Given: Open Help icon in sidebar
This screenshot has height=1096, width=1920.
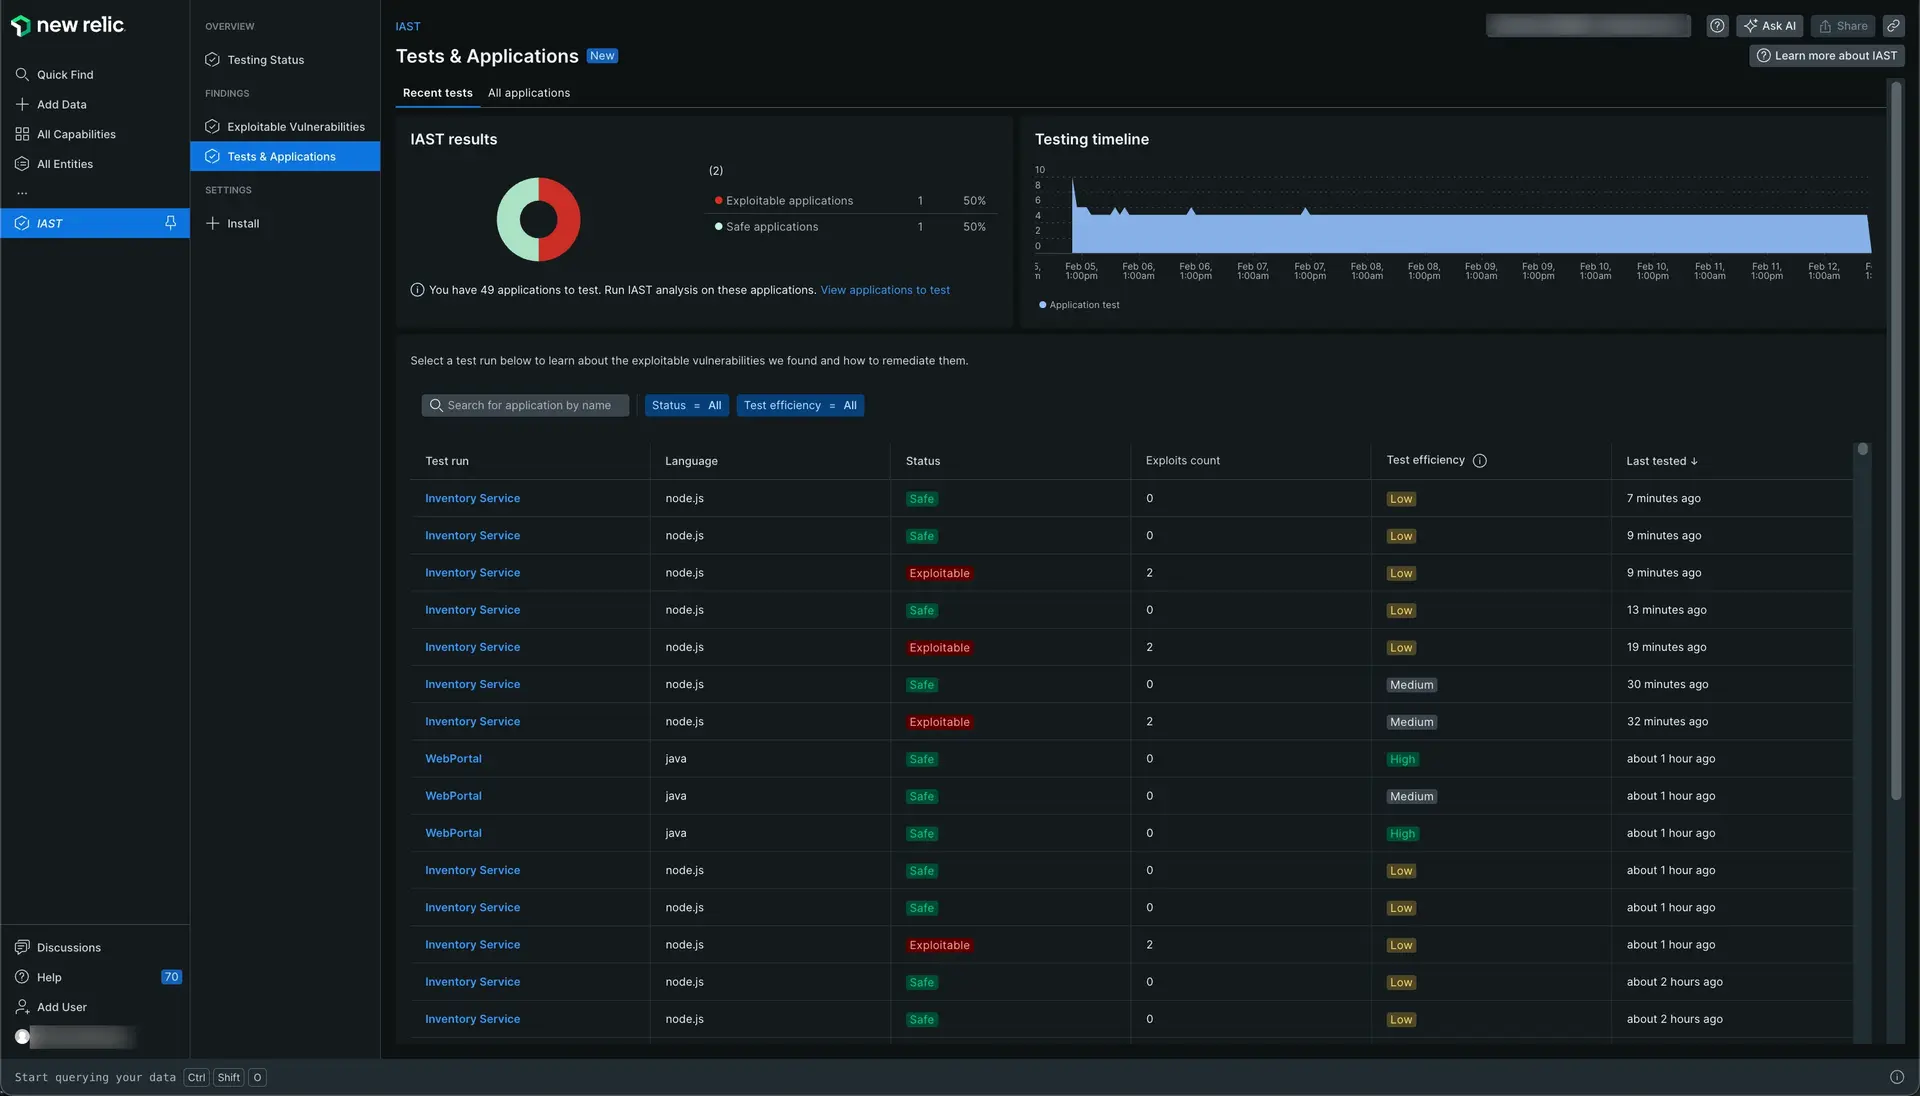Looking at the screenshot, I should [22, 977].
